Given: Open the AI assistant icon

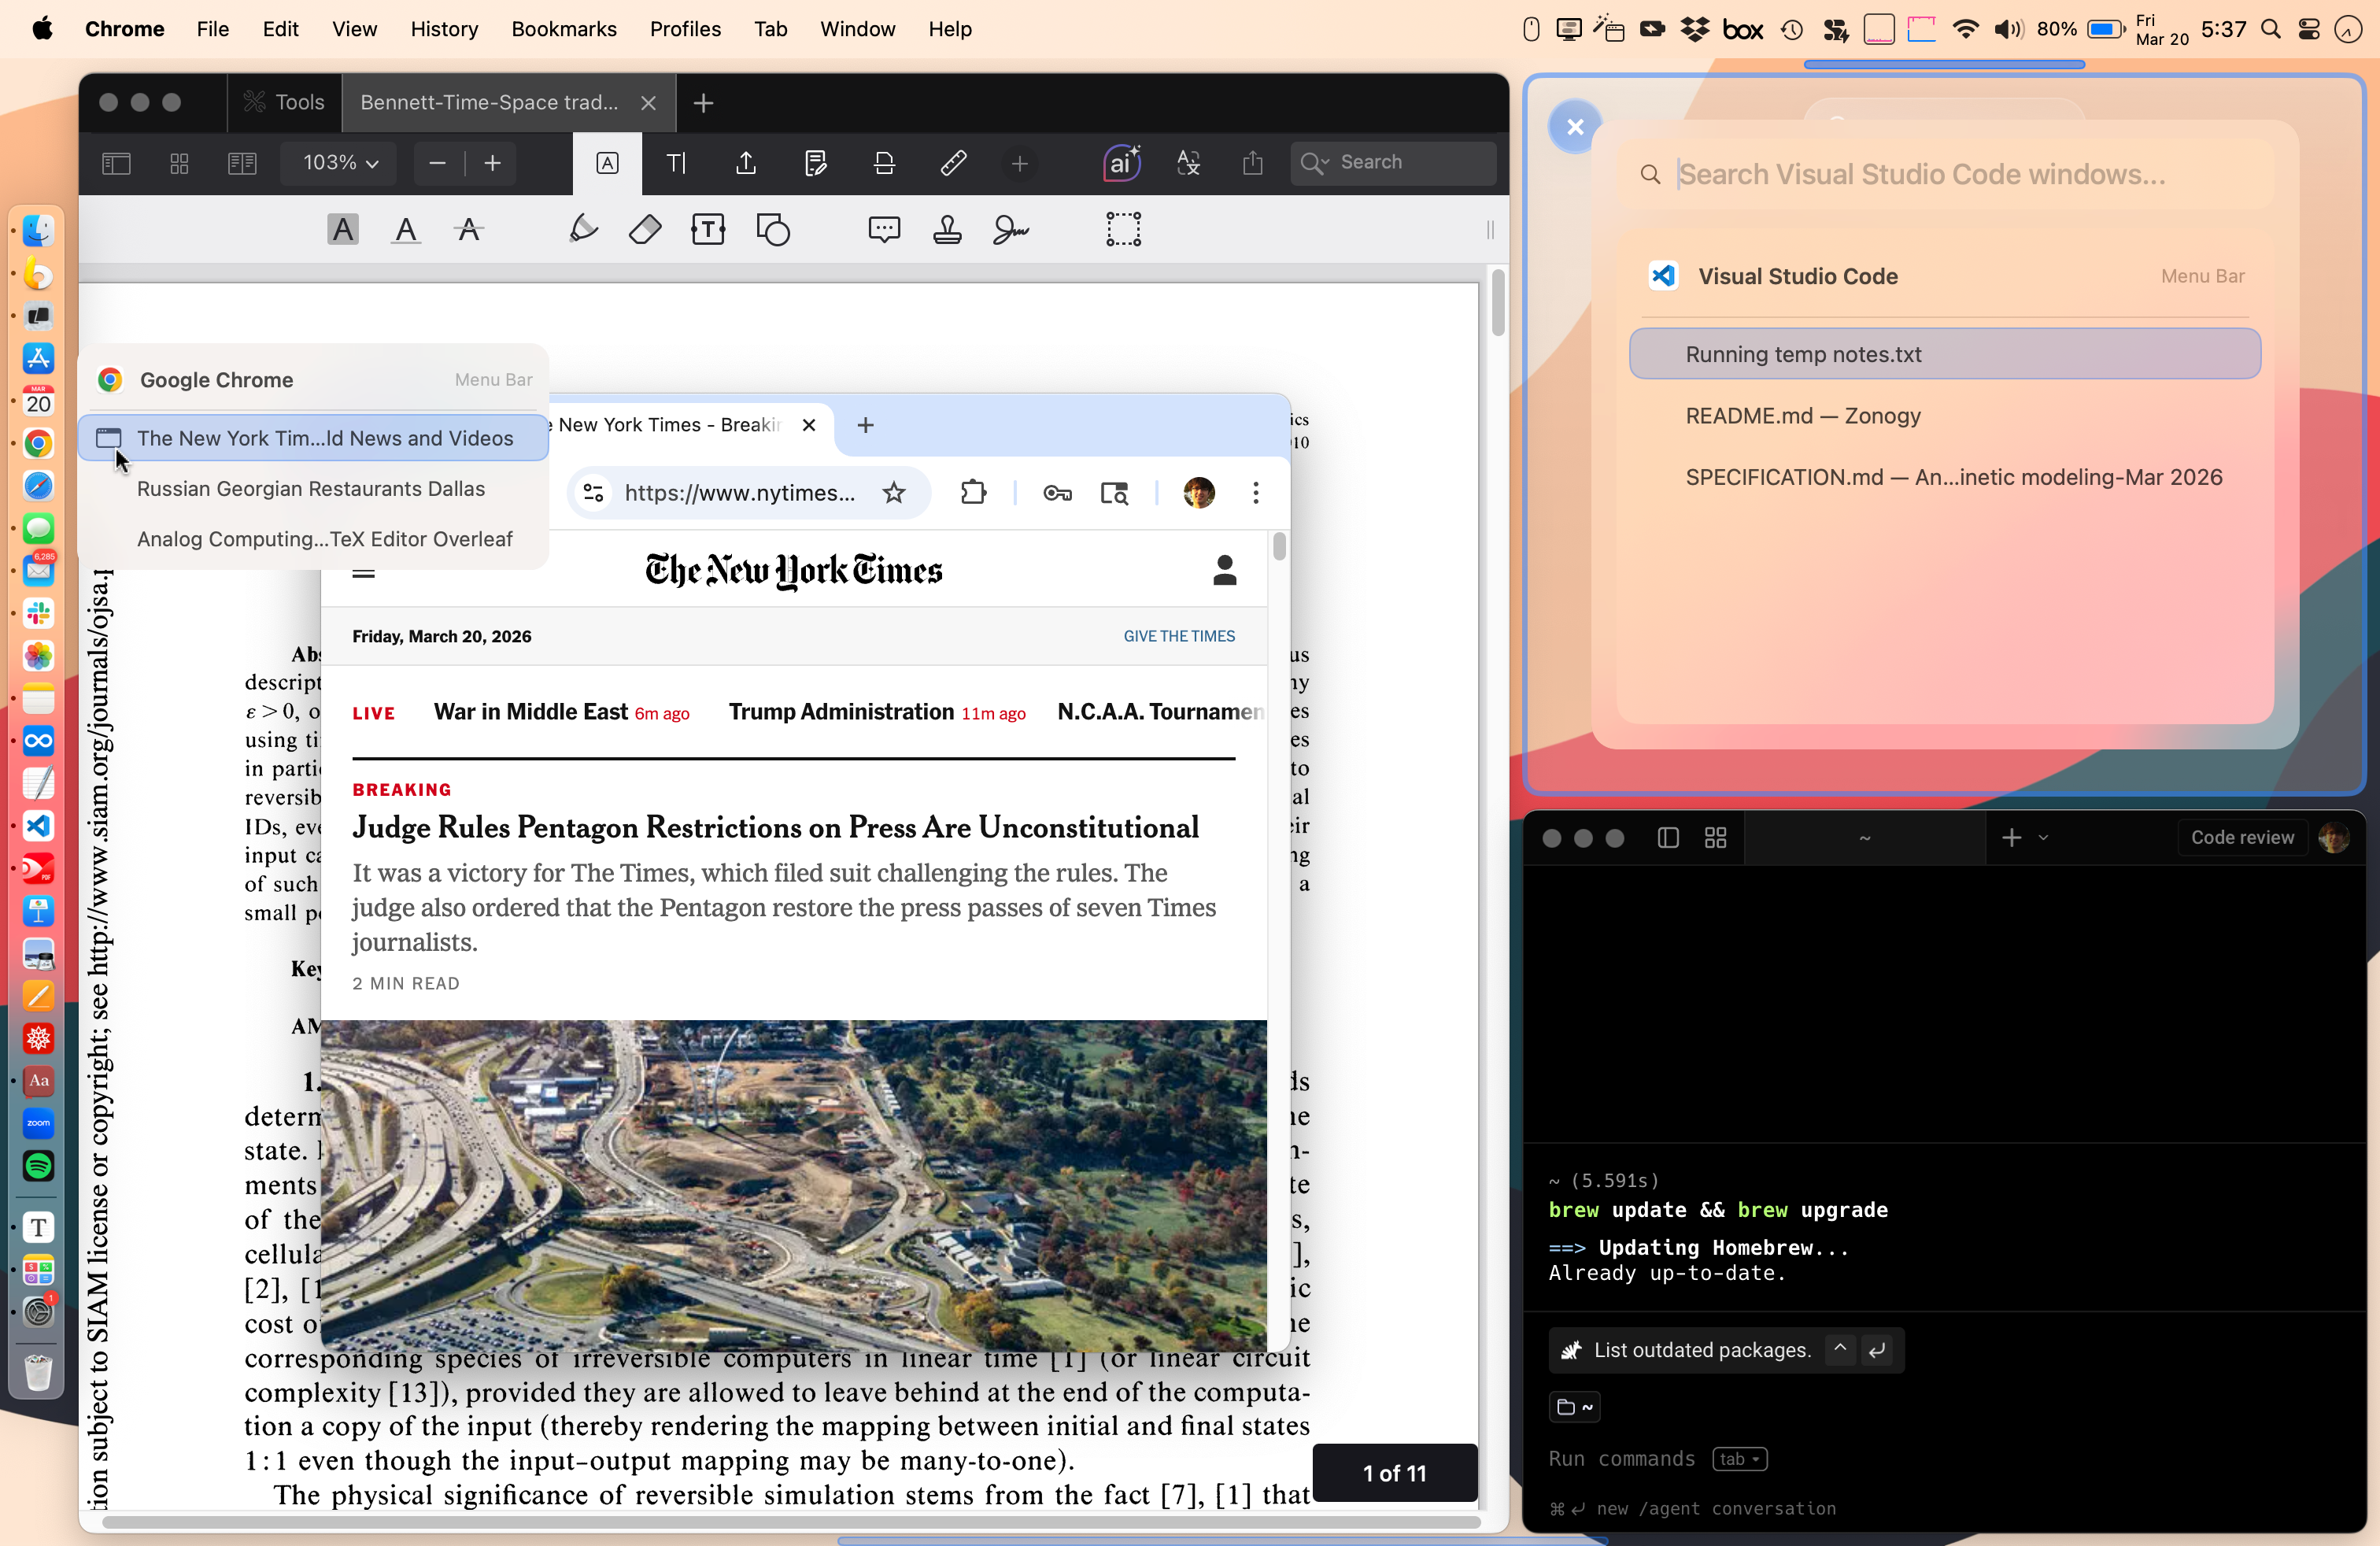Looking at the screenshot, I should [x=1122, y=163].
